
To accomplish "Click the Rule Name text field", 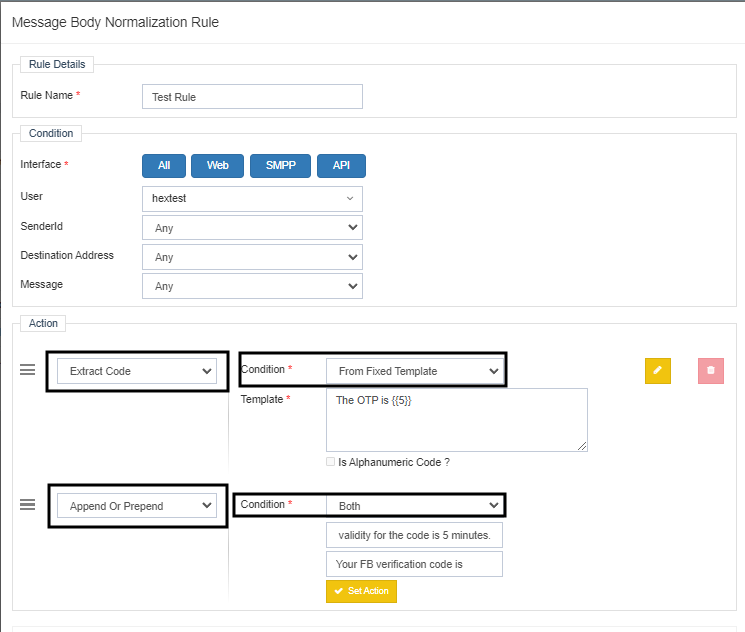I will [252, 97].
